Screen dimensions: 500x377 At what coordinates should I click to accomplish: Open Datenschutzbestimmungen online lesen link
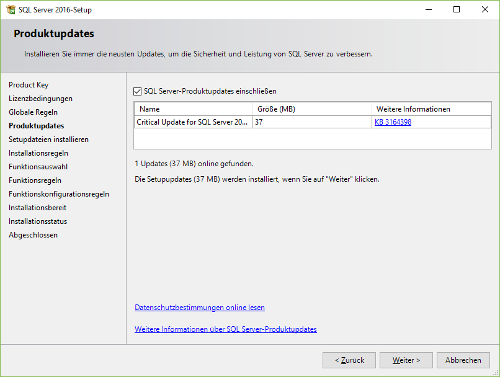(199, 307)
